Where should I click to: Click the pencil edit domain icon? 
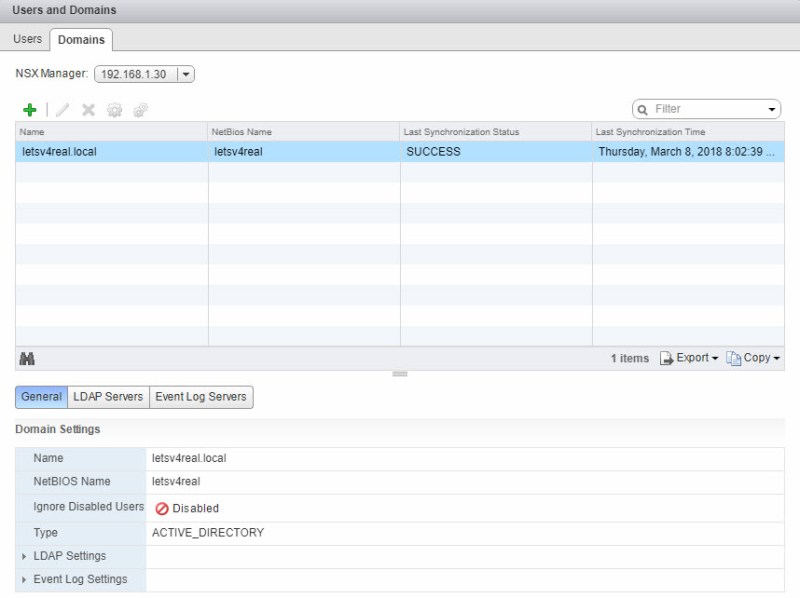[x=63, y=110]
